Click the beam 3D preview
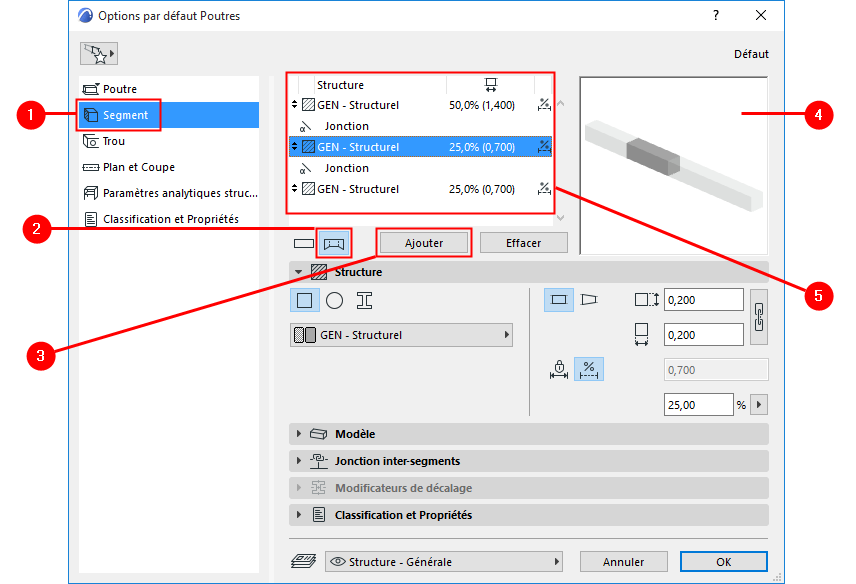856x584 pixels. 674,165
